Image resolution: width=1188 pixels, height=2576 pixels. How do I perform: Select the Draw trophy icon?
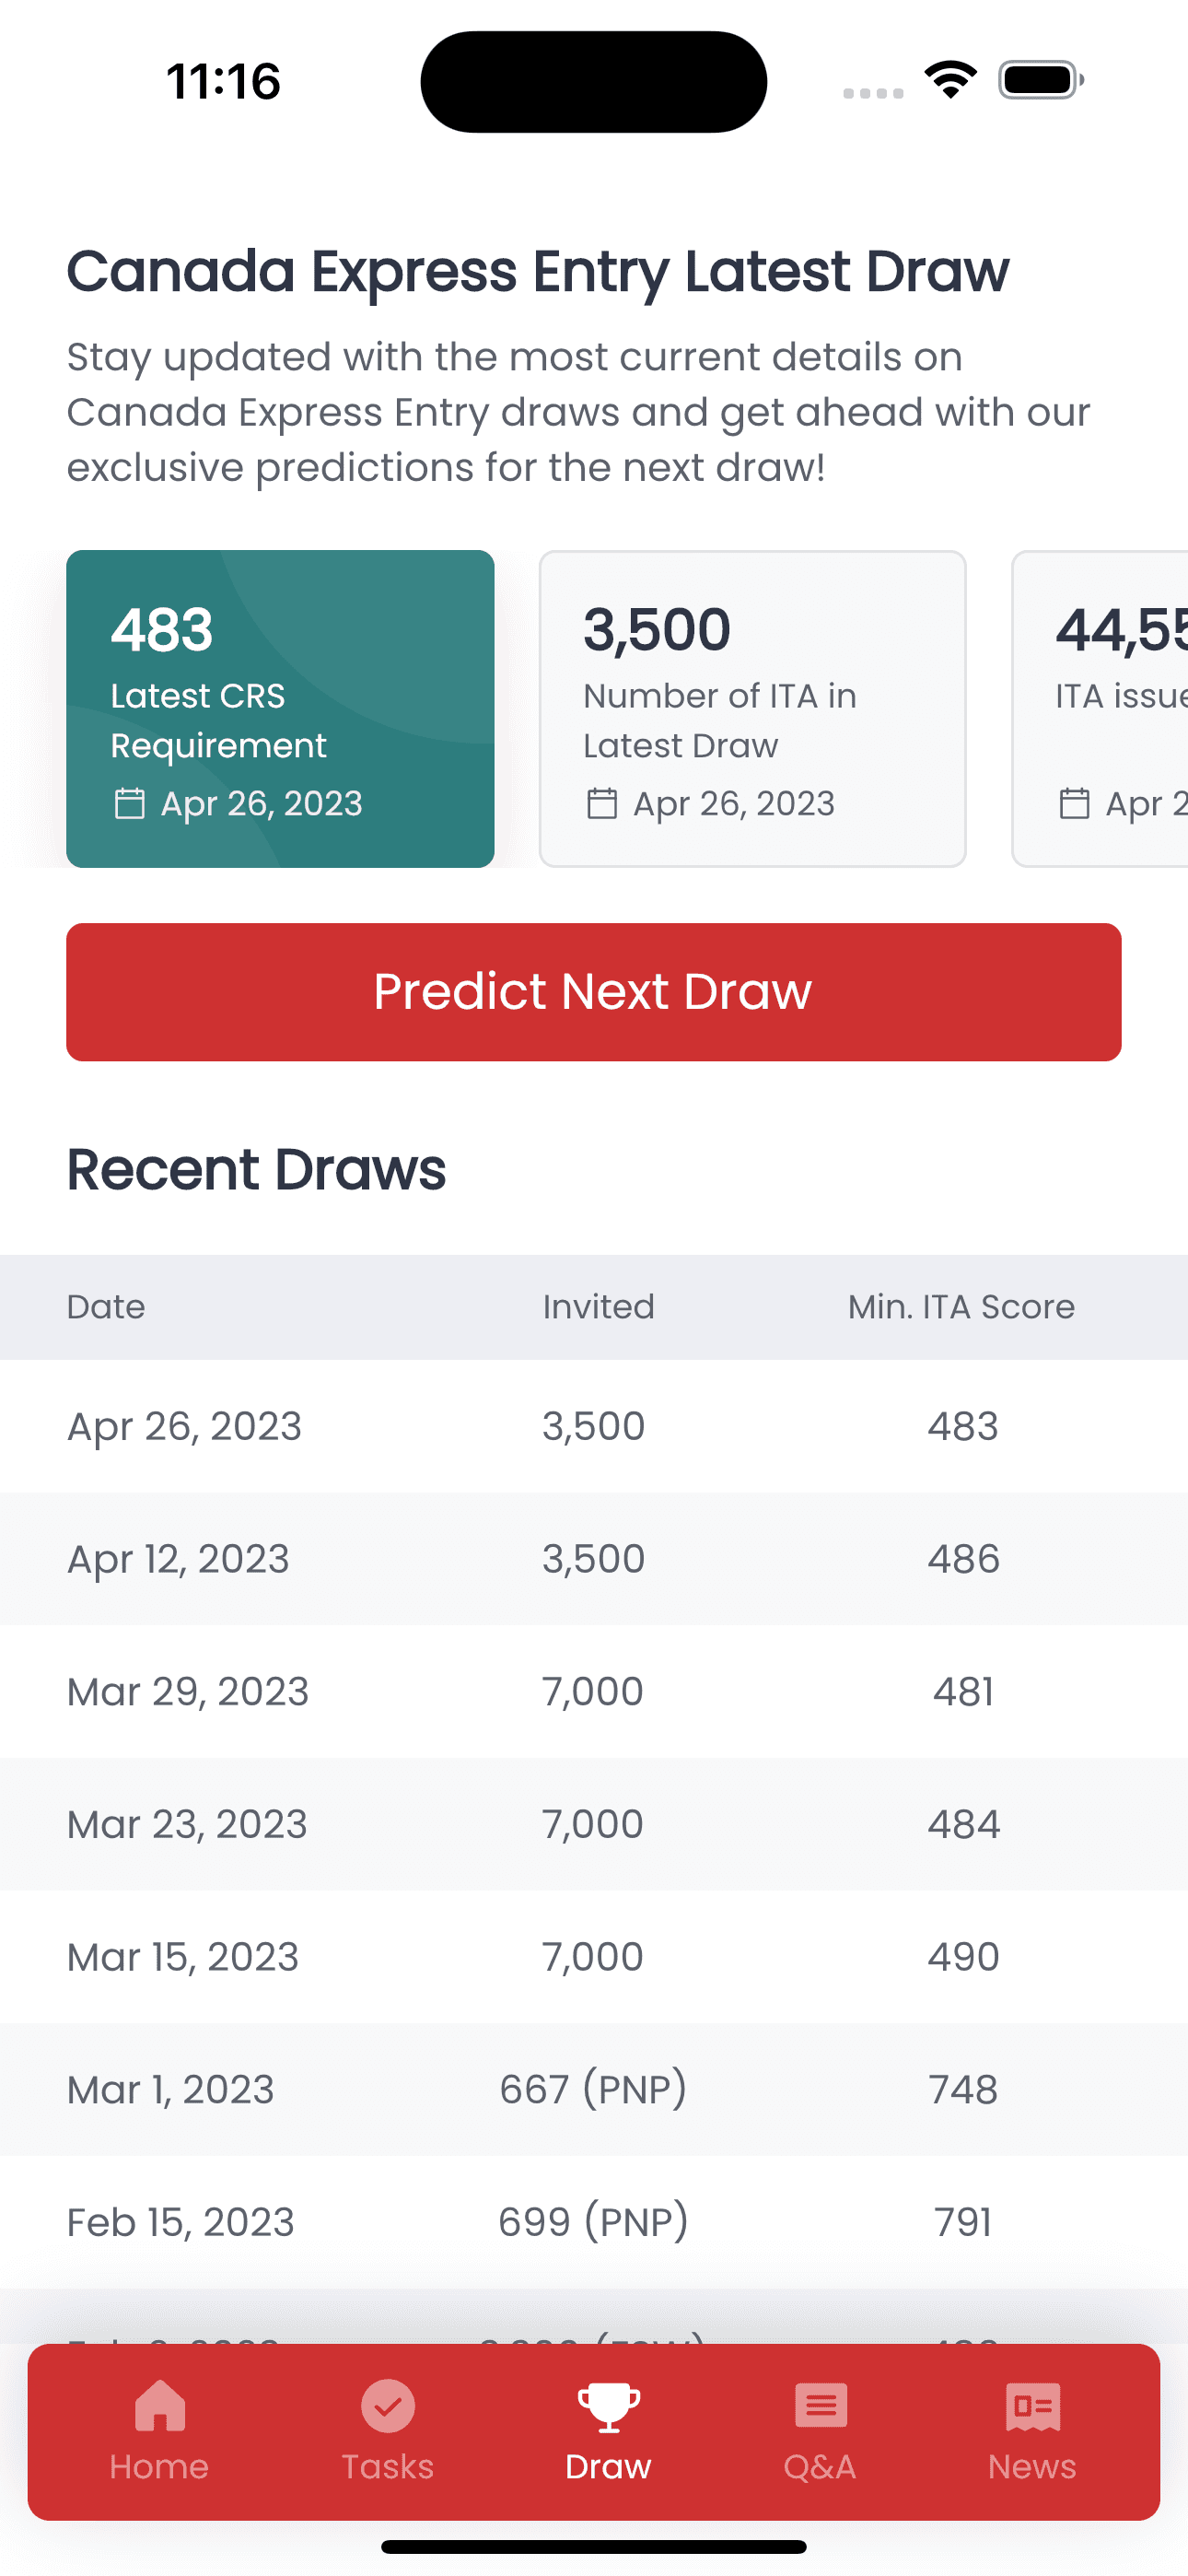click(x=608, y=2406)
